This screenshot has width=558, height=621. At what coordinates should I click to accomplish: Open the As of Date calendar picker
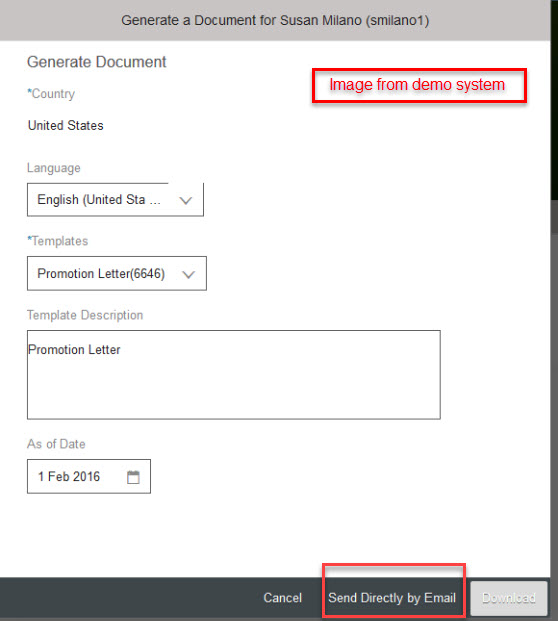click(x=133, y=477)
